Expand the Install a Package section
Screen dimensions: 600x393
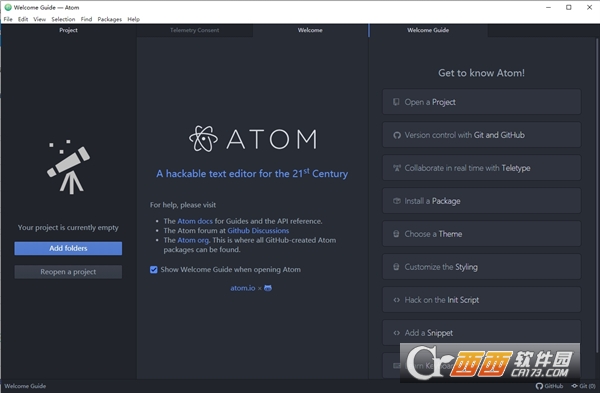pyautogui.click(x=481, y=201)
